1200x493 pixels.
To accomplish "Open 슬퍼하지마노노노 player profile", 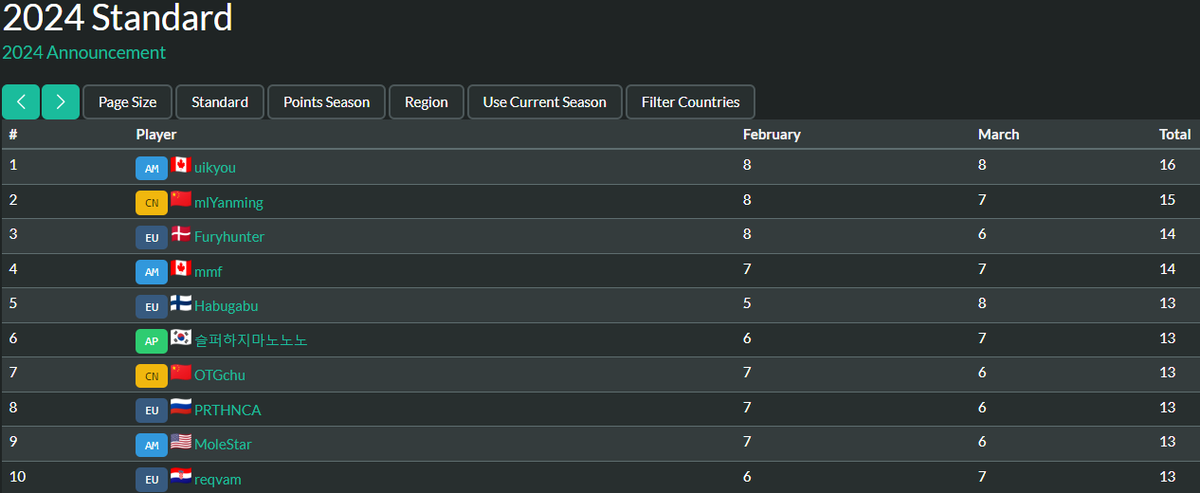I will click(251, 341).
